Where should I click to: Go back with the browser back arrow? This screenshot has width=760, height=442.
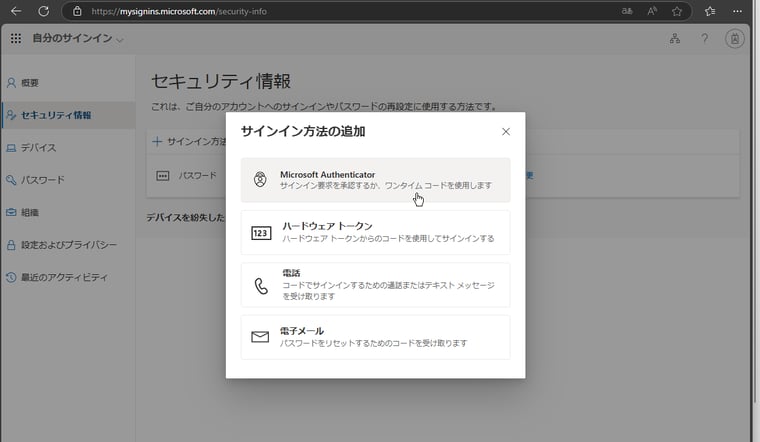click(x=16, y=11)
